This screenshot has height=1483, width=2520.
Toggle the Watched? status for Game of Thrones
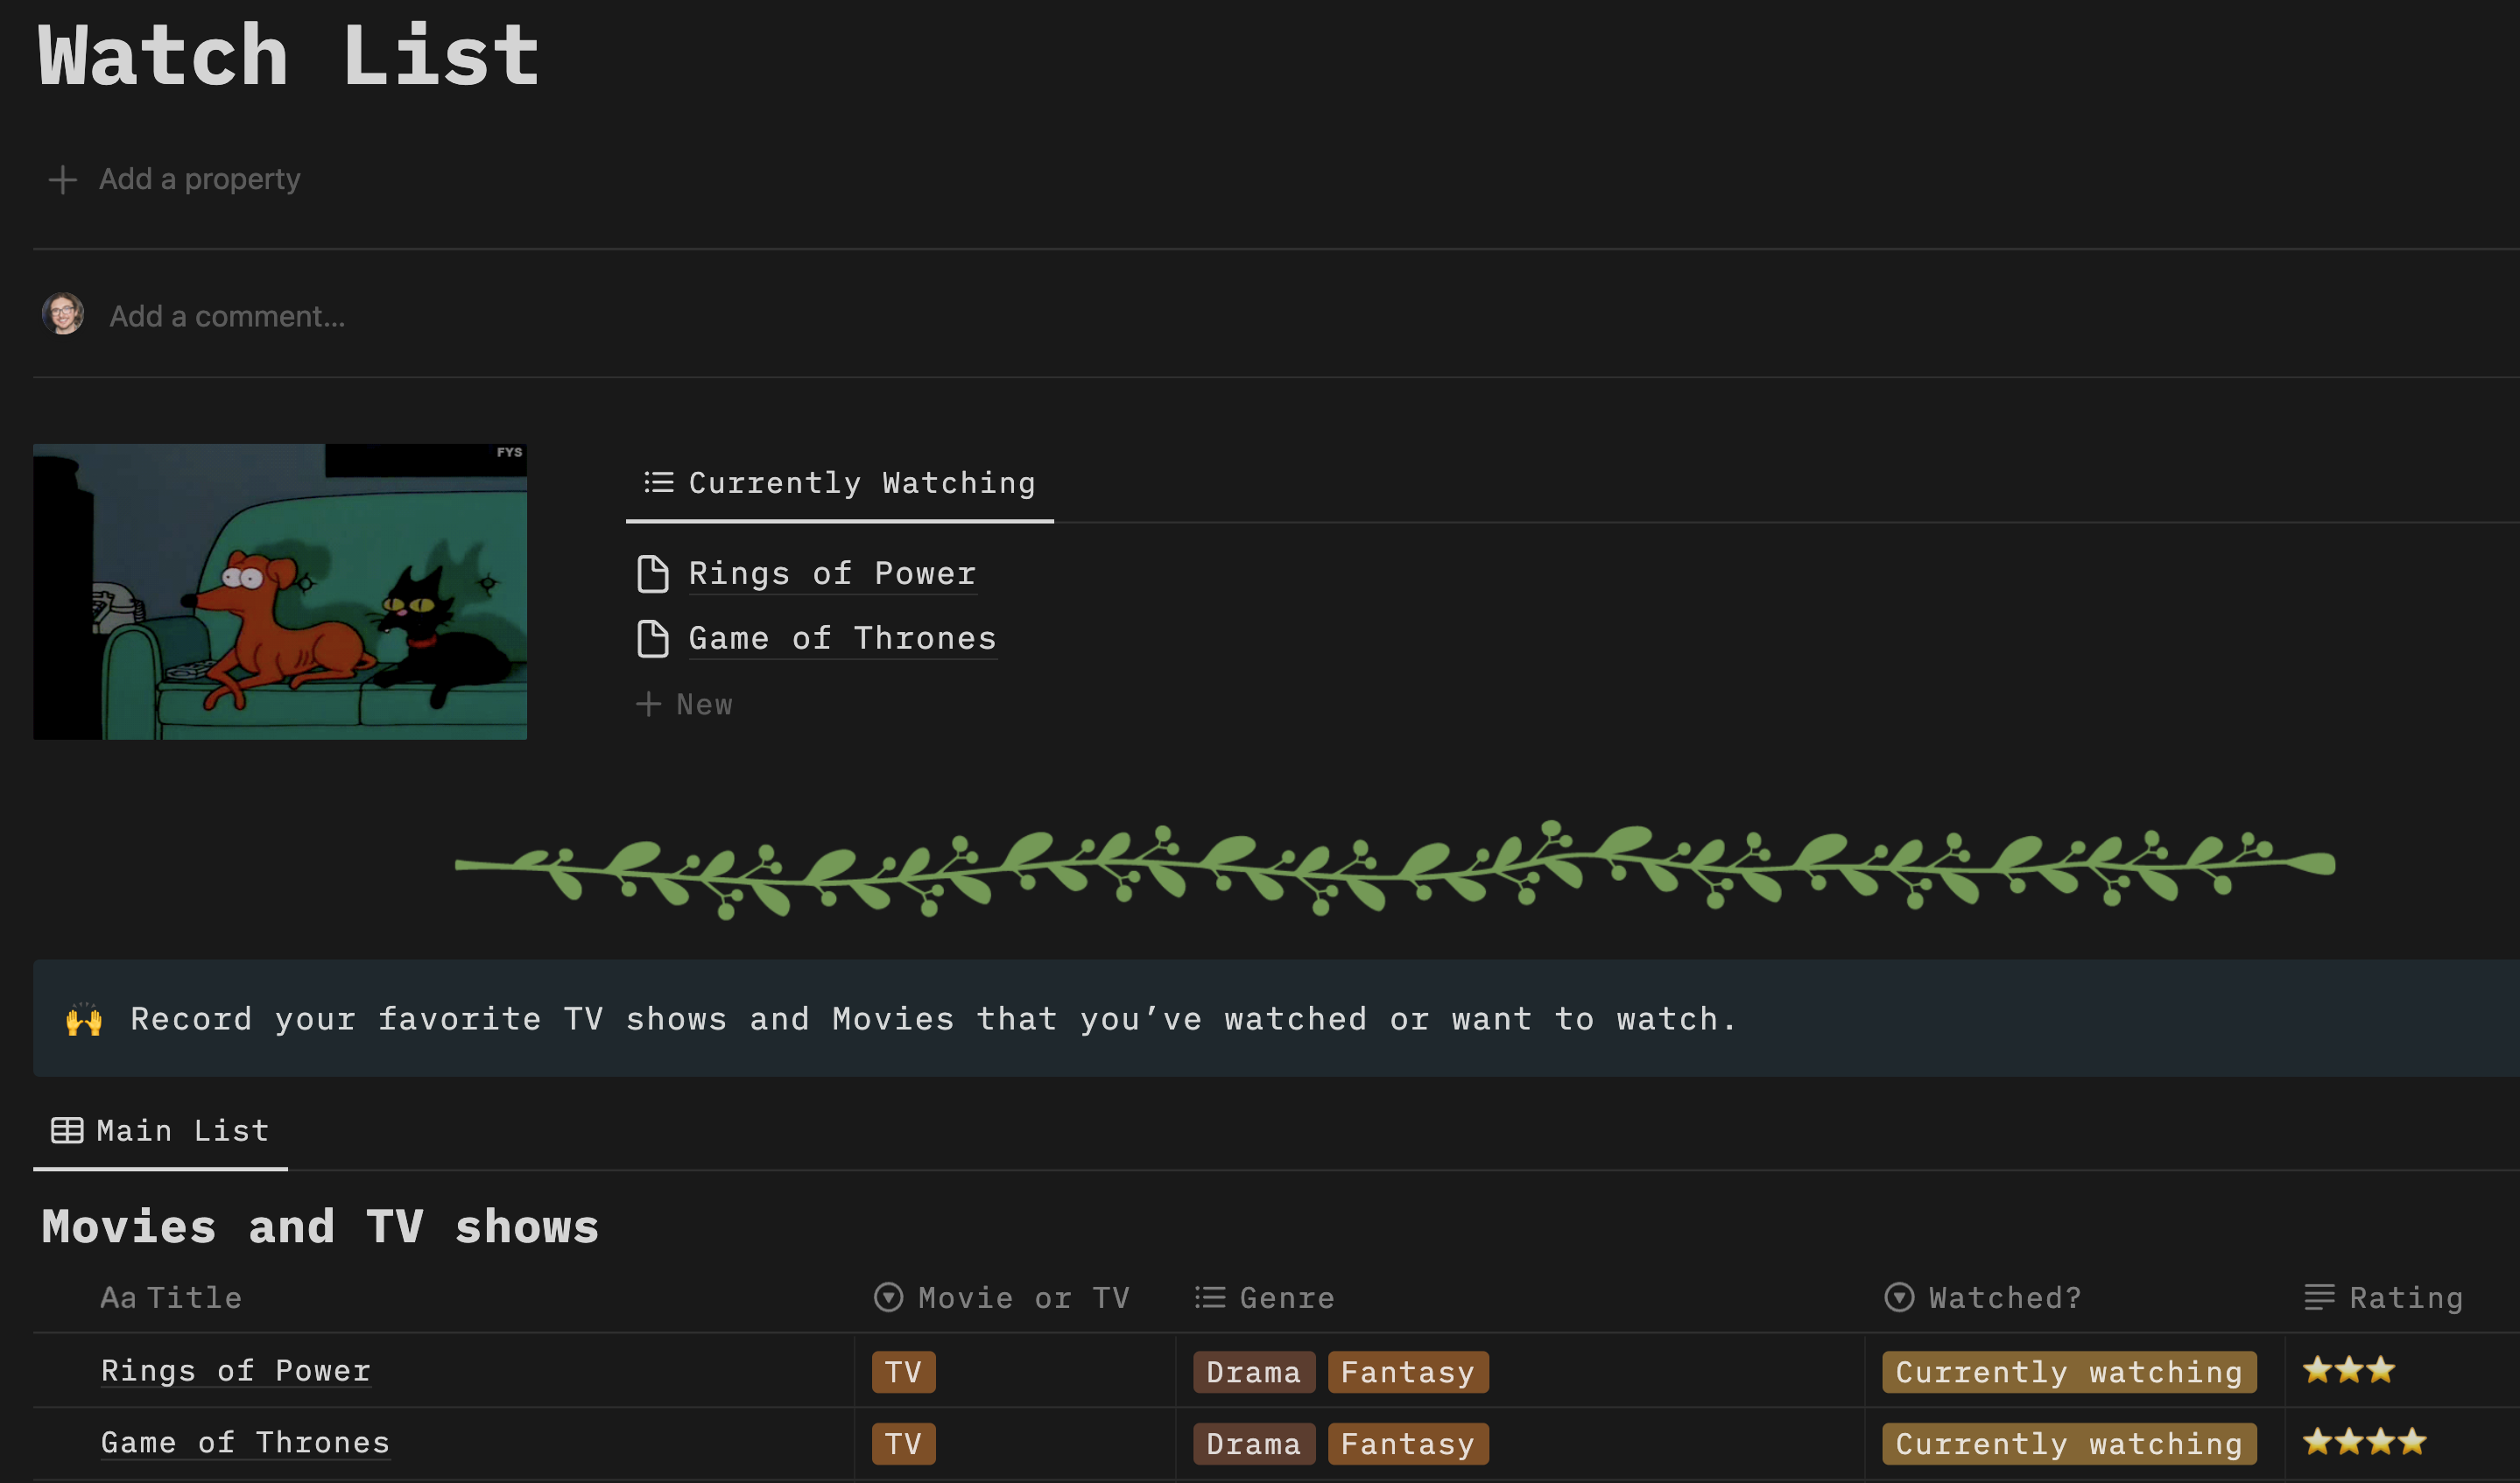click(x=2072, y=1443)
